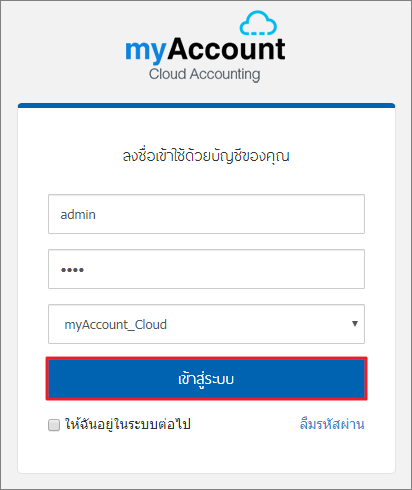Click the dropdown arrow beside myAccount_Cloud
The width and height of the screenshot is (412, 490).
(x=355, y=324)
